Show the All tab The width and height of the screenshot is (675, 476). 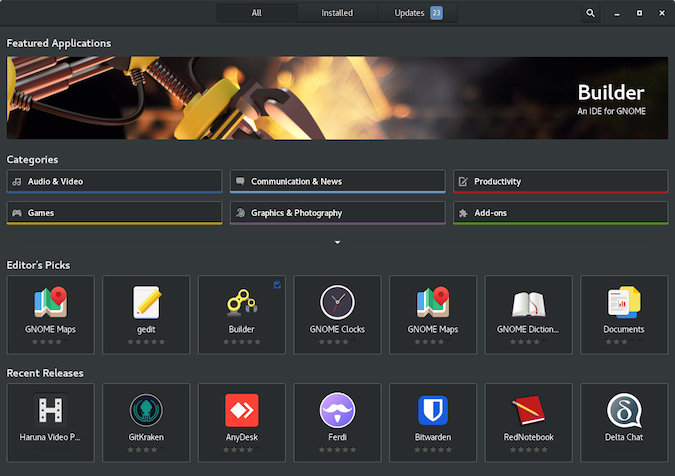256,13
